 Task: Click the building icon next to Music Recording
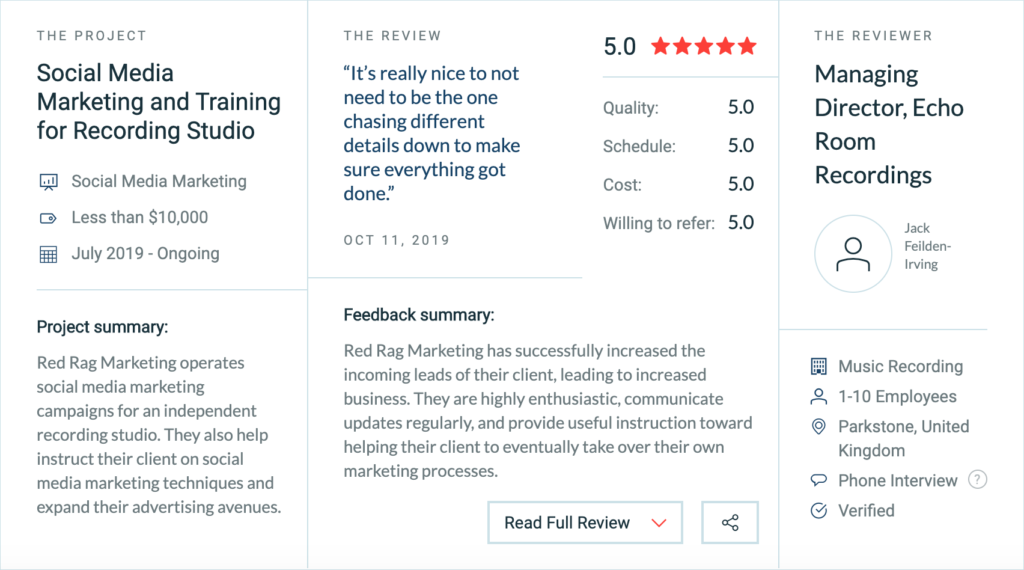click(818, 366)
